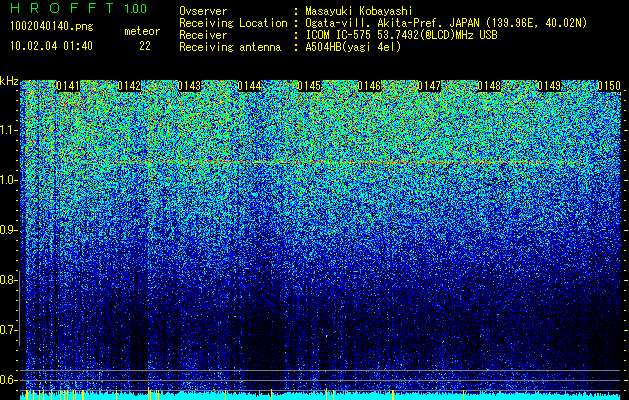Screen dimensions: 629x400
Task: Click the Receiving Location label
Action: [x=233, y=23]
